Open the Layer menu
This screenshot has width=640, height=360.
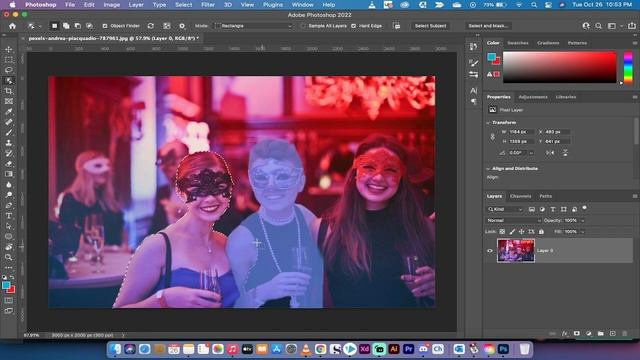tap(136, 5)
